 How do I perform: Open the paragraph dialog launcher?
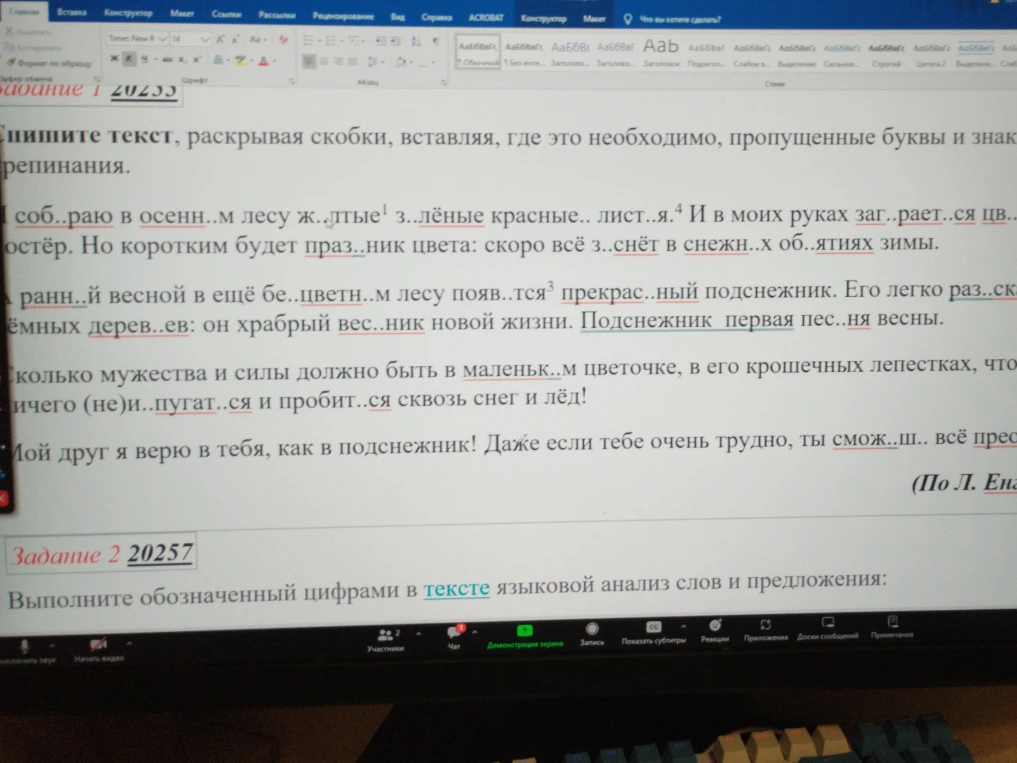(443, 82)
